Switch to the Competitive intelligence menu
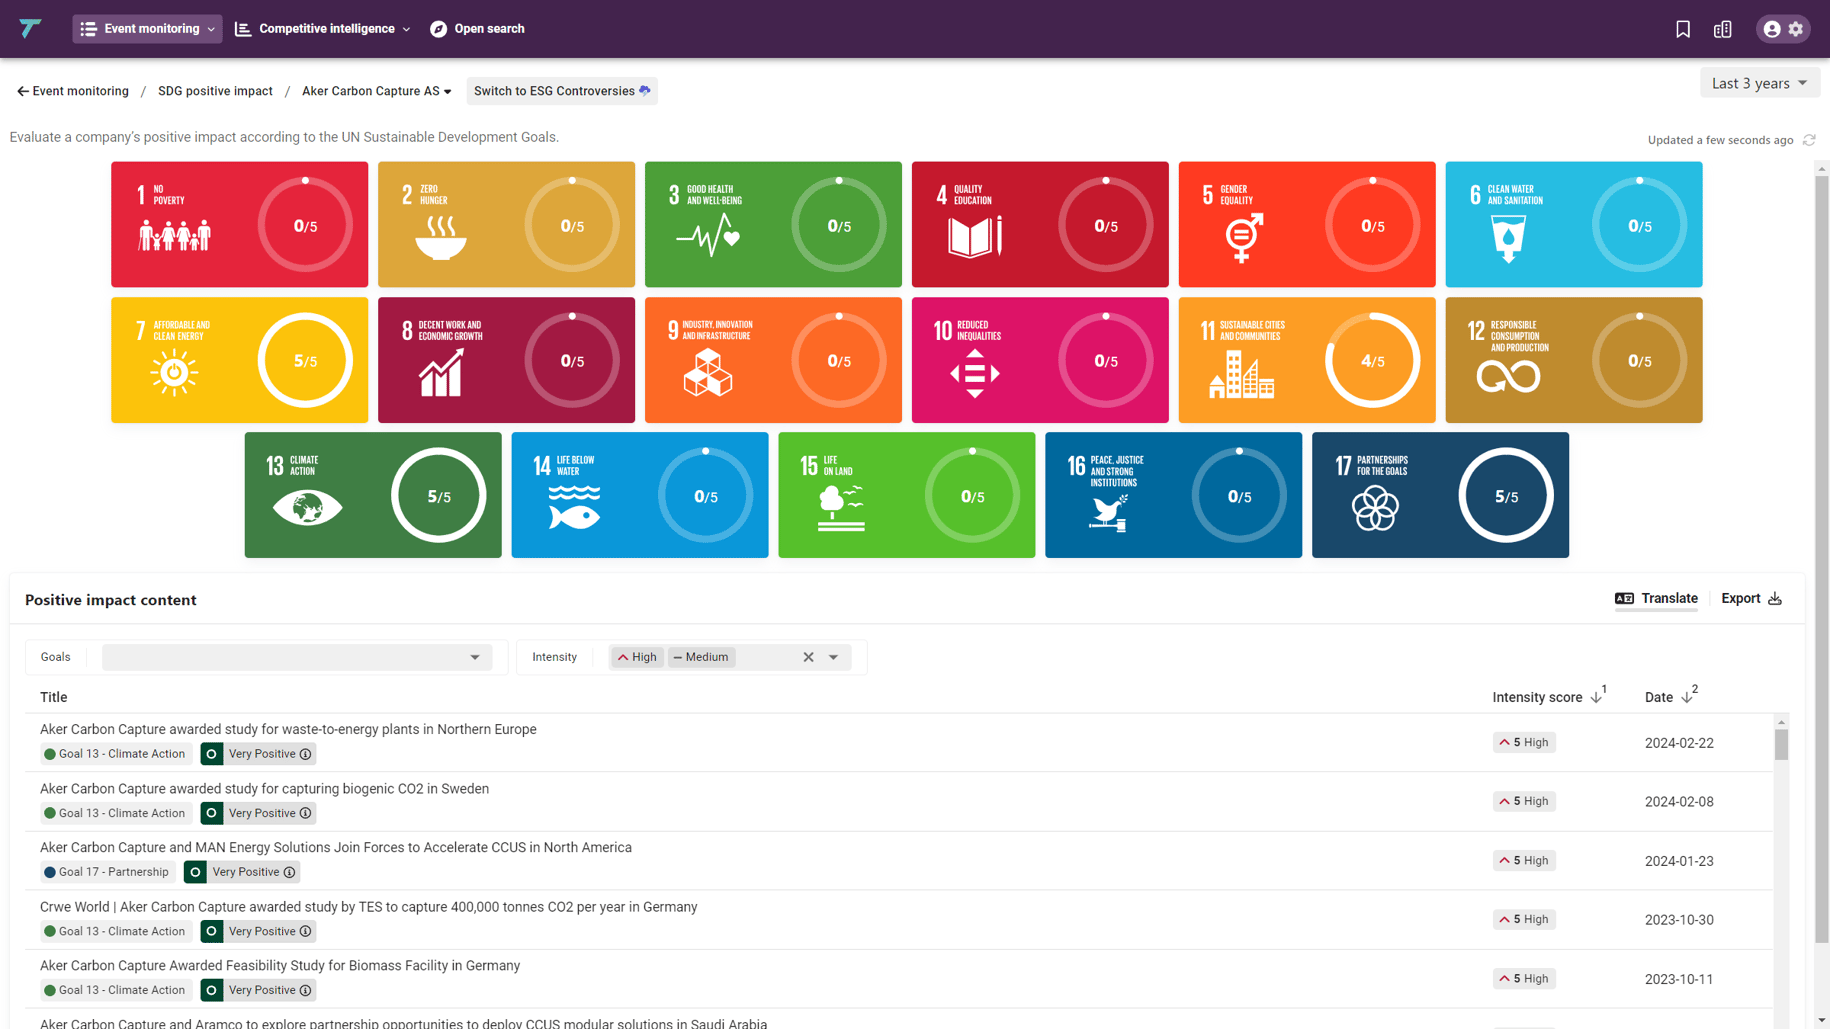1830x1029 pixels. (x=321, y=29)
